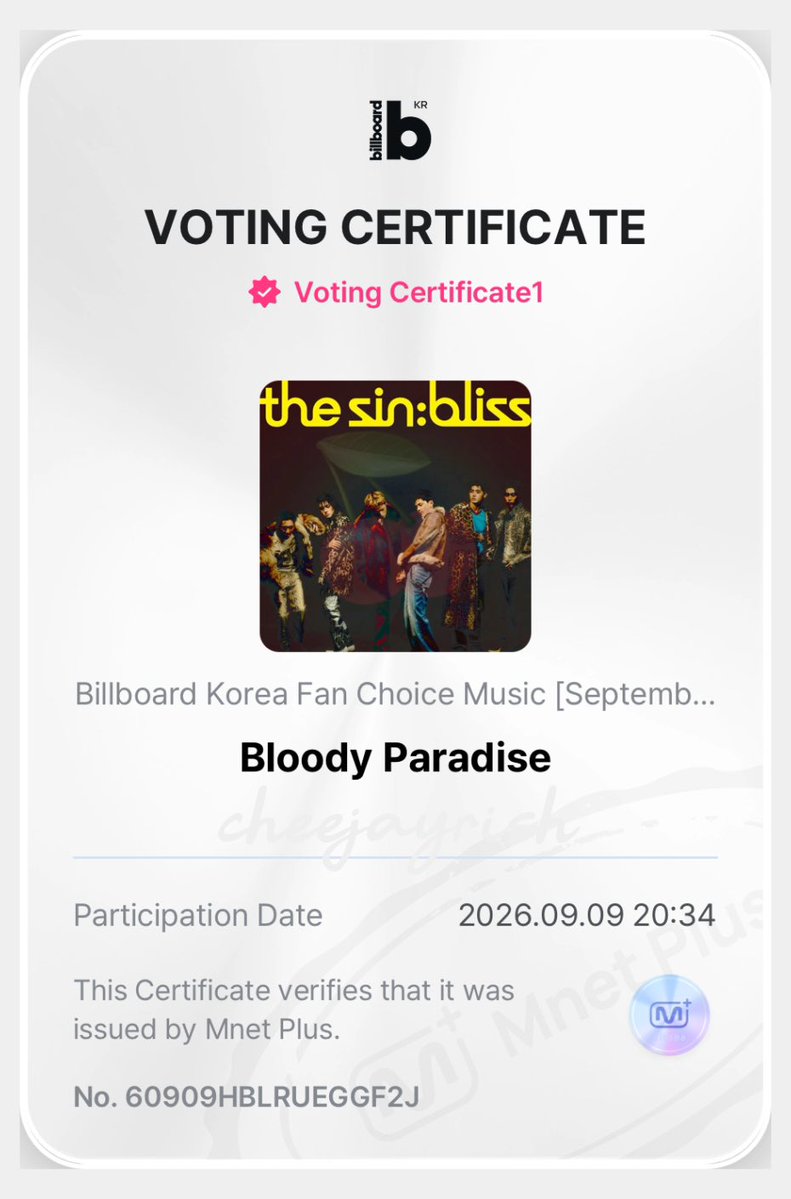Open the sin:bliss album cover
Image resolution: width=791 pixels, height=1199 pixels.
point(396,516)
